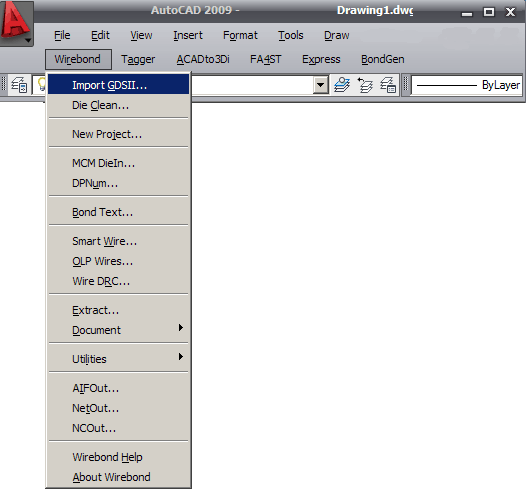The width and height of the screenshot is (526, 497).
Task: Click the layers toolbar grip handle
Action: pos(4,85)
